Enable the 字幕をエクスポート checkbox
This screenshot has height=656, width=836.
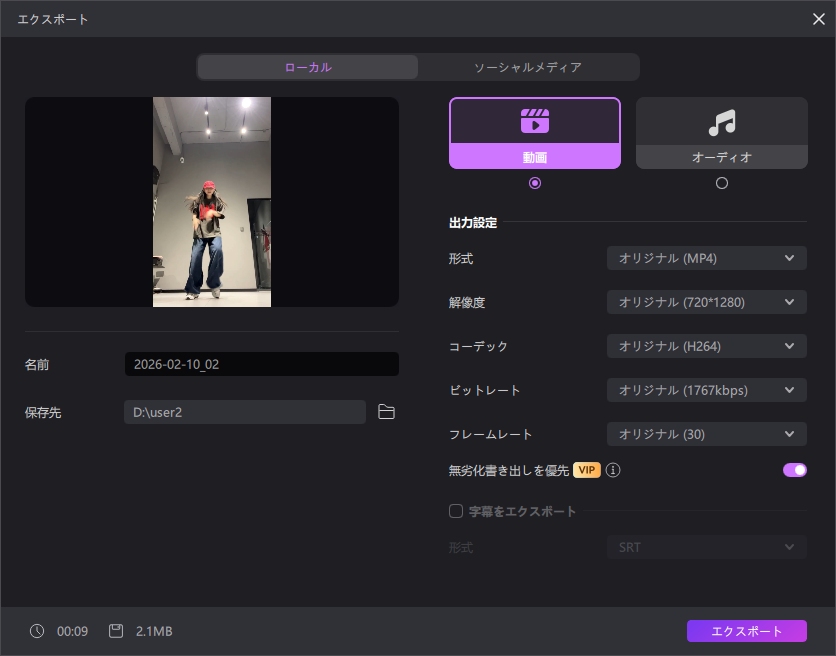tap(455, 511)
